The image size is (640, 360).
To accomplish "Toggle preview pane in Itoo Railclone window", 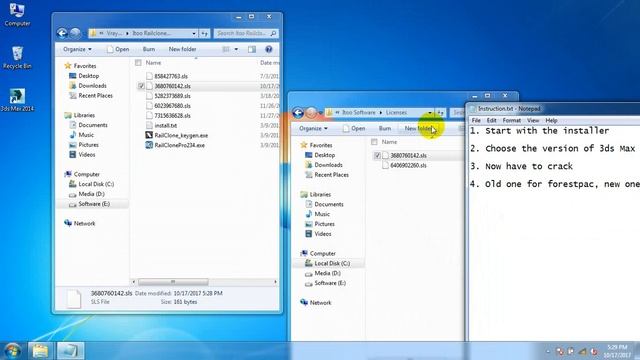I will tap(252, 49).
